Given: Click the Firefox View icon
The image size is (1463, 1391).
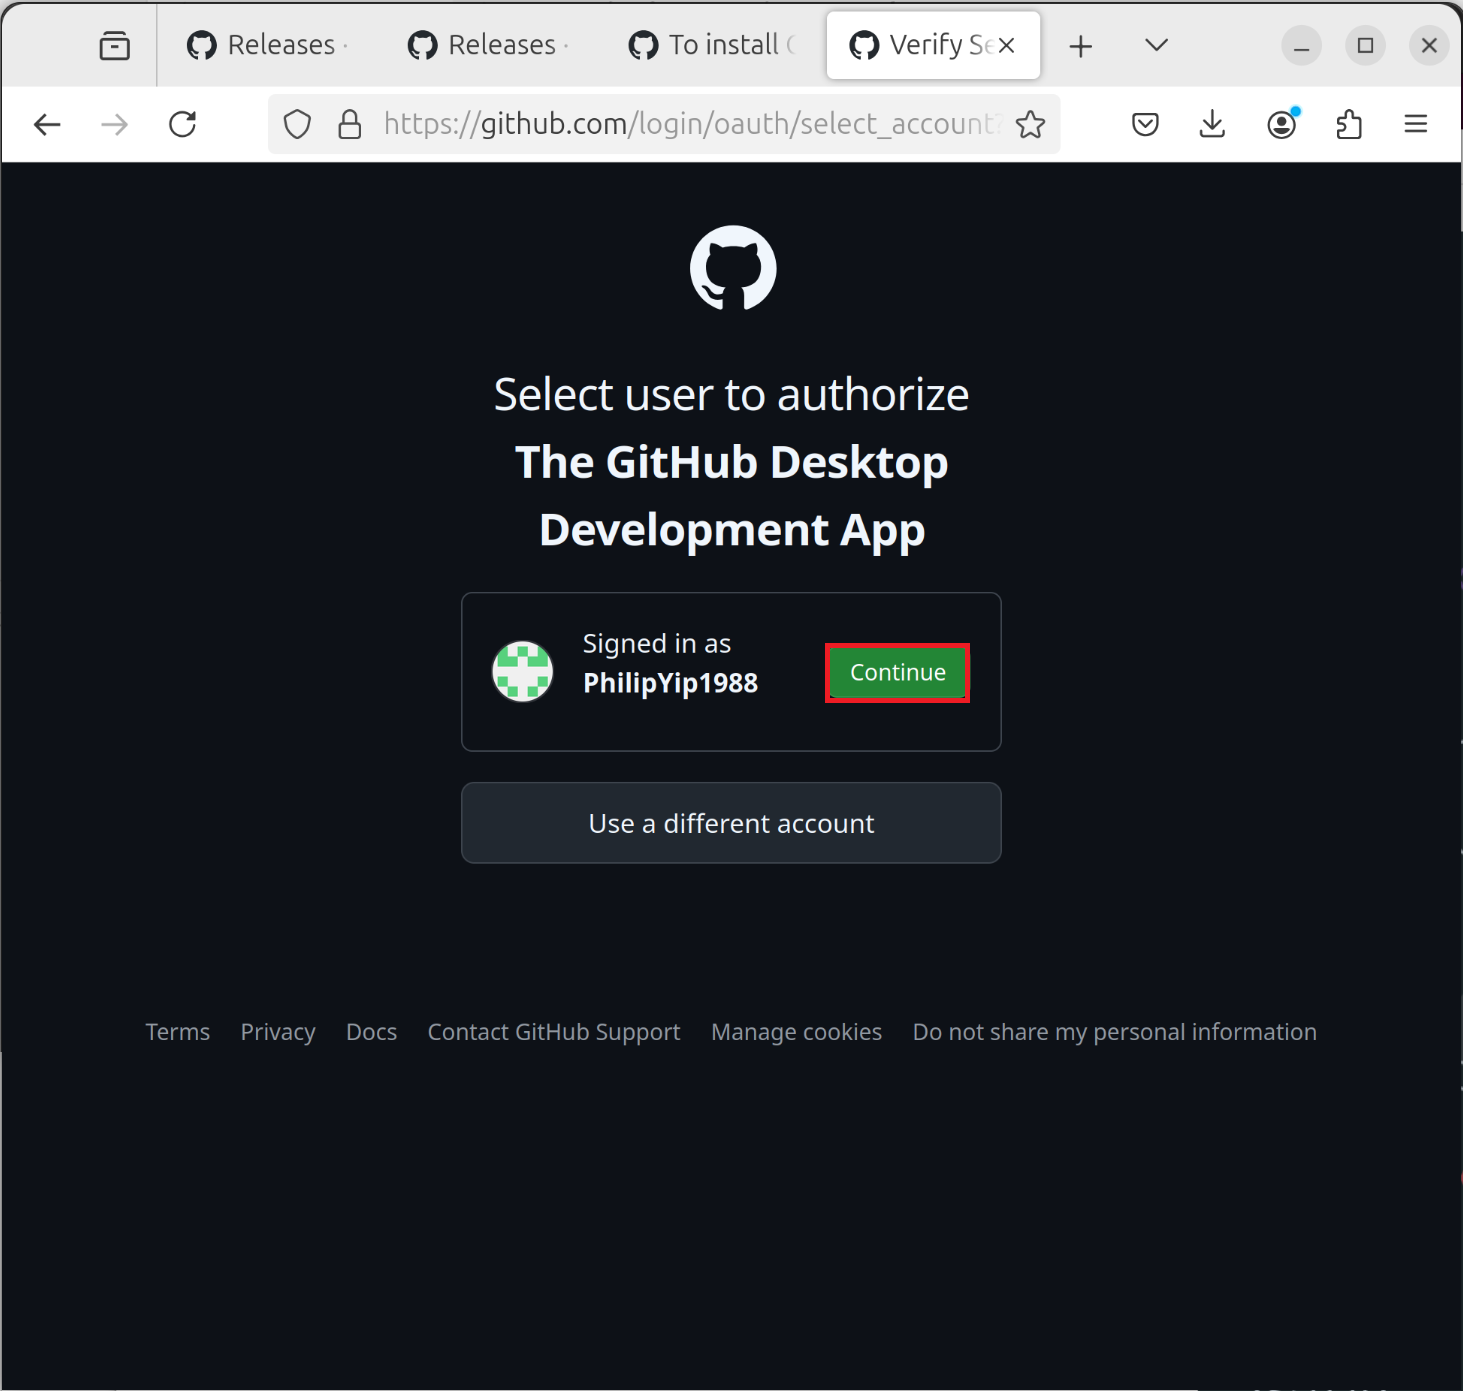Looking at the screenshot, I should click(115, 46).
